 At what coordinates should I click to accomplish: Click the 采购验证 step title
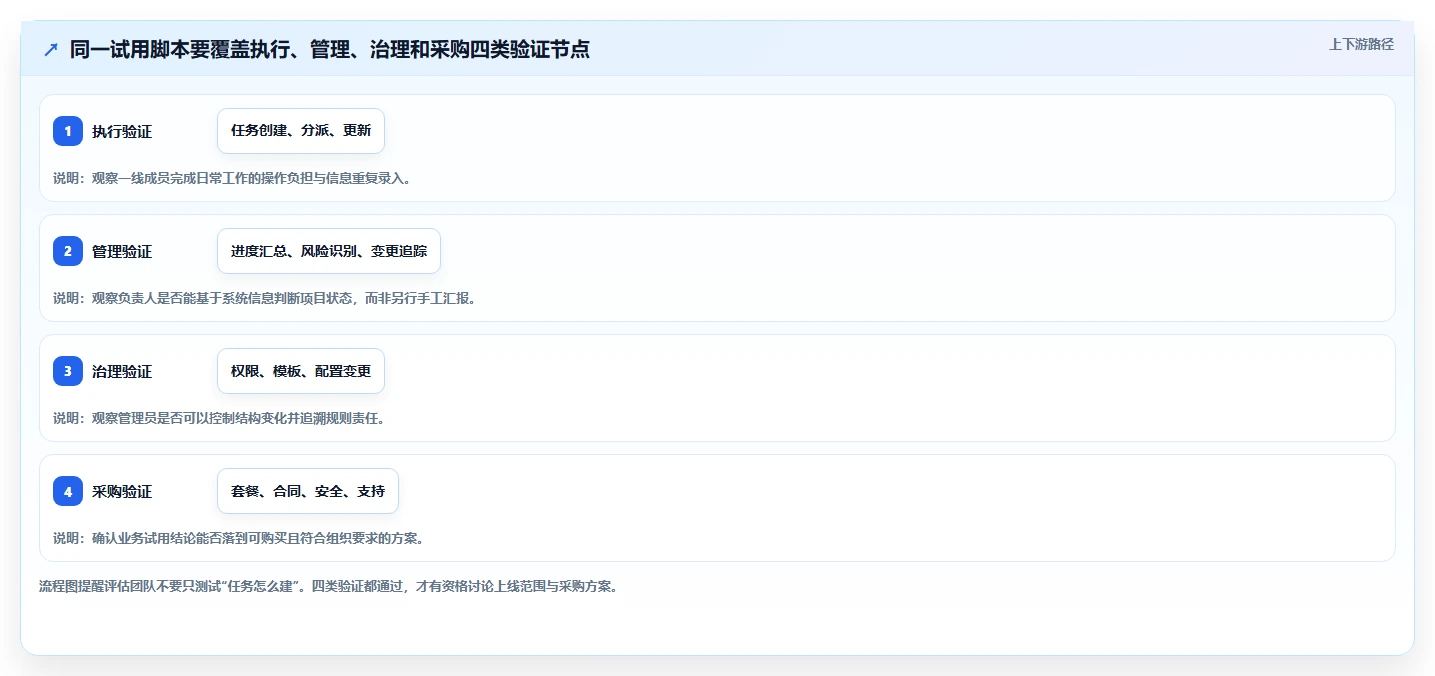(x=122, y=491)
